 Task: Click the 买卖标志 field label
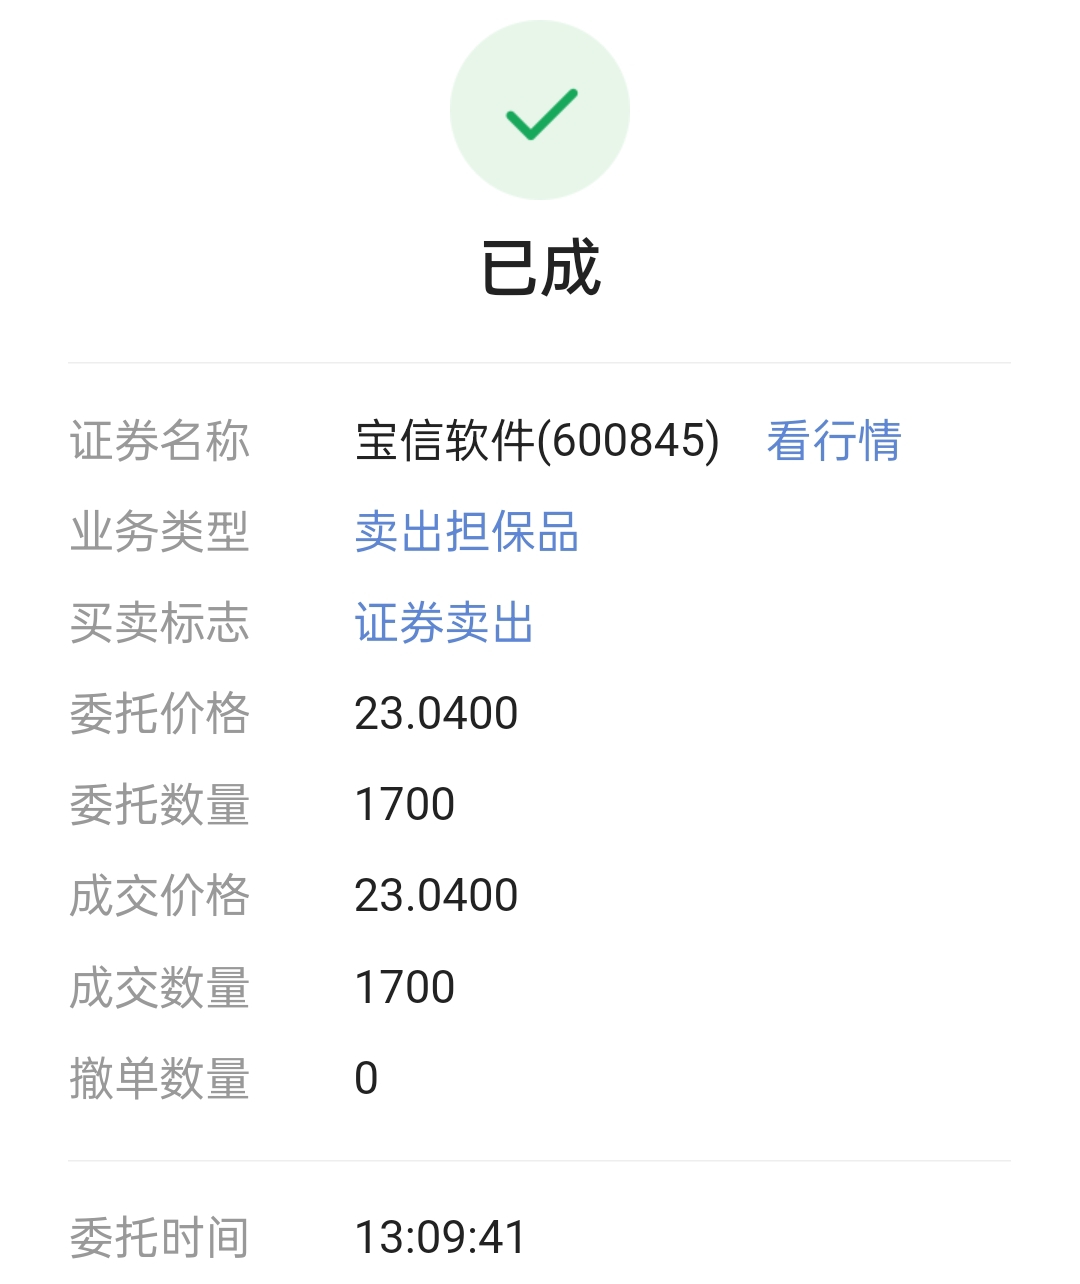160,623
